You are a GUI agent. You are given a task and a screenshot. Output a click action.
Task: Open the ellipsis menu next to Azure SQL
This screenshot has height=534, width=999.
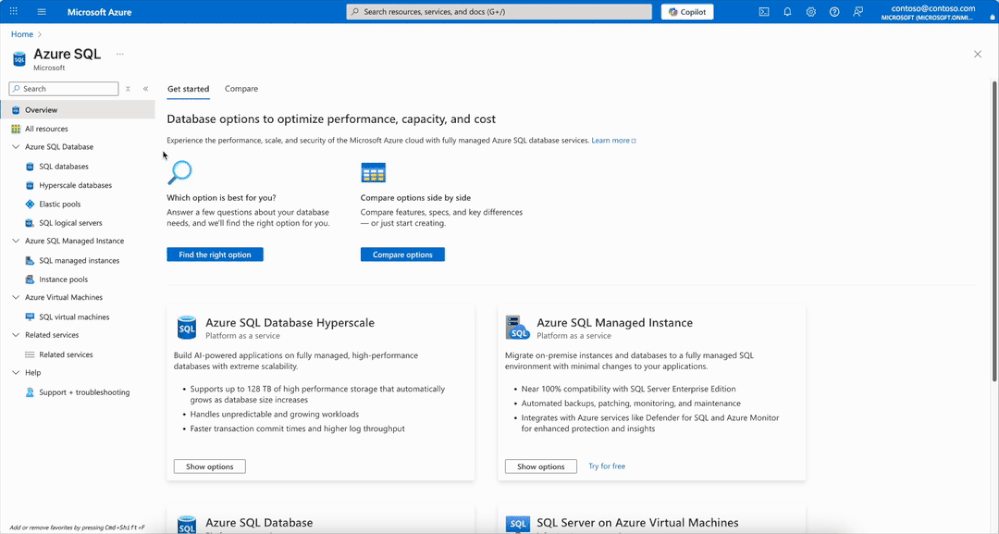point(120,54)
